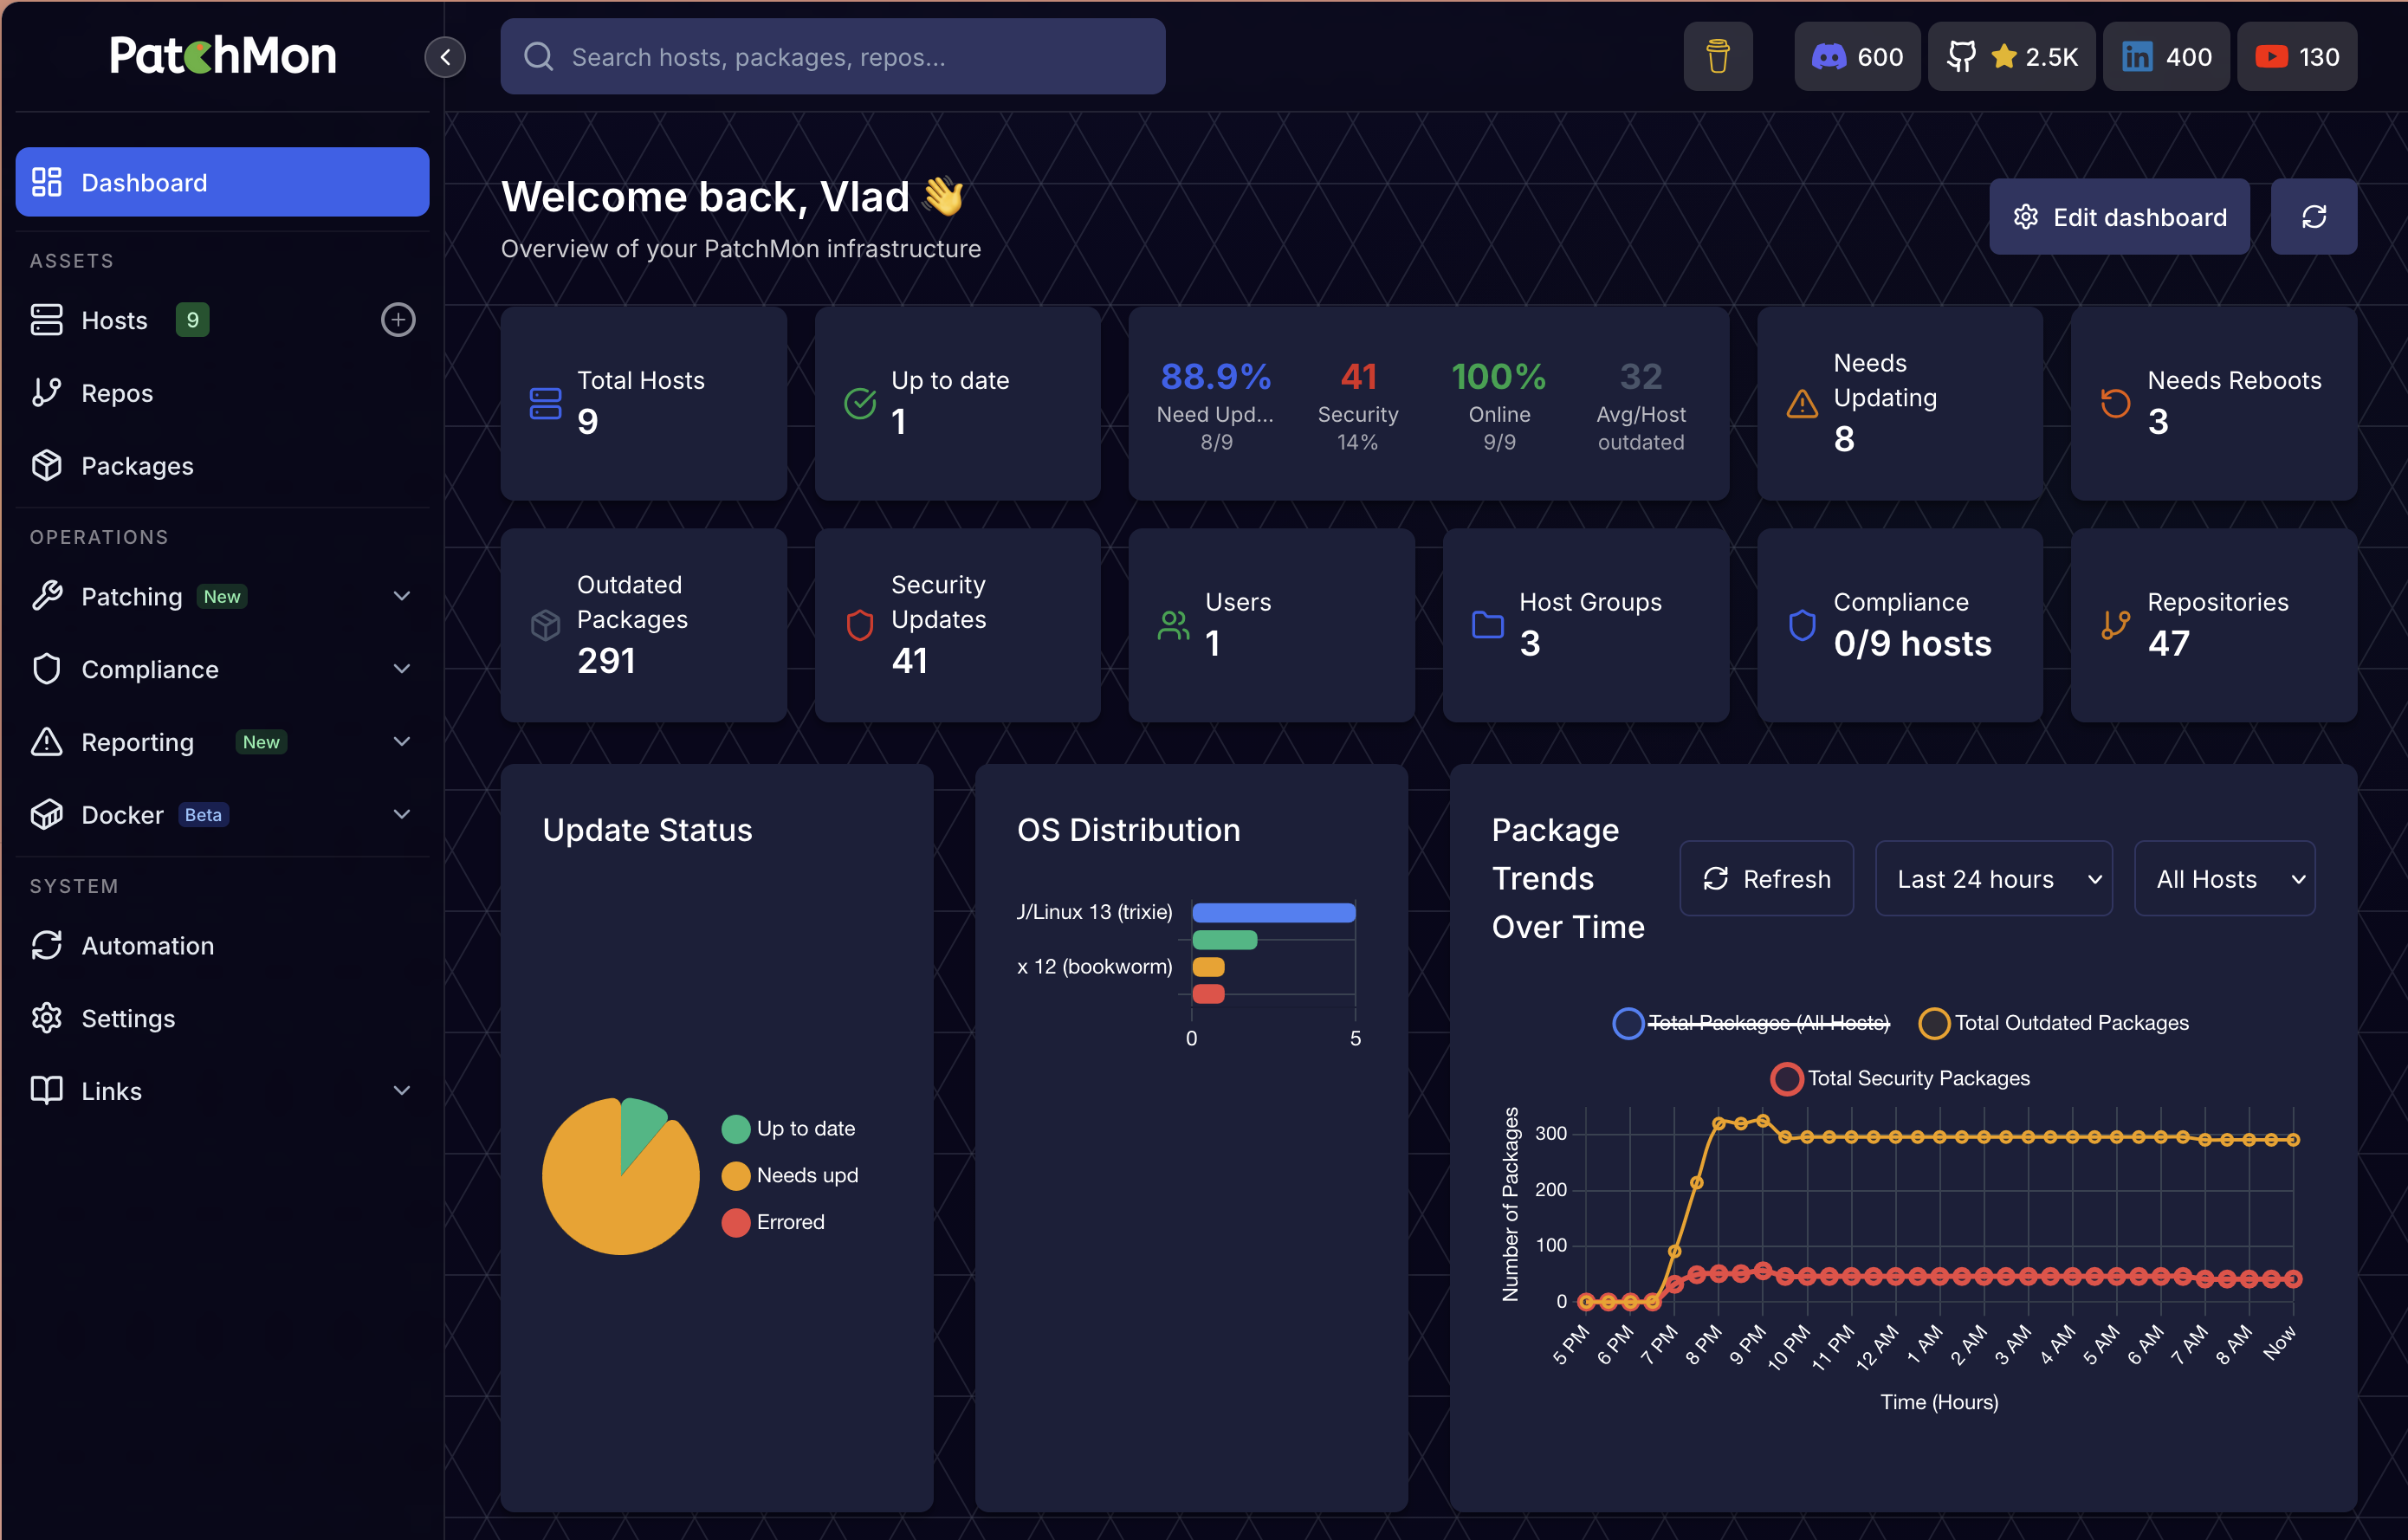The height and width of the screenshot is (1540, 2408).
Task: Click the Compliance card shield icon
Action: coord(1802,625)
